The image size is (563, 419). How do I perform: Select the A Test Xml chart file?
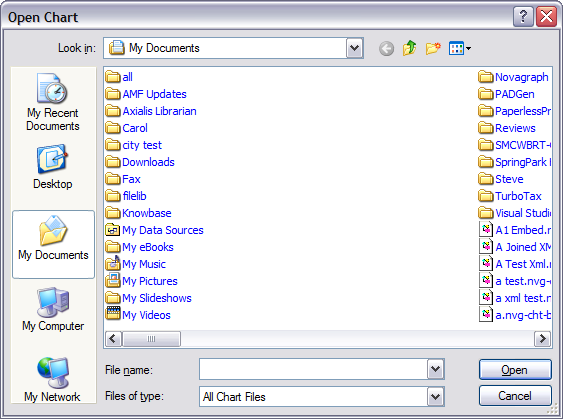[515, 264]
